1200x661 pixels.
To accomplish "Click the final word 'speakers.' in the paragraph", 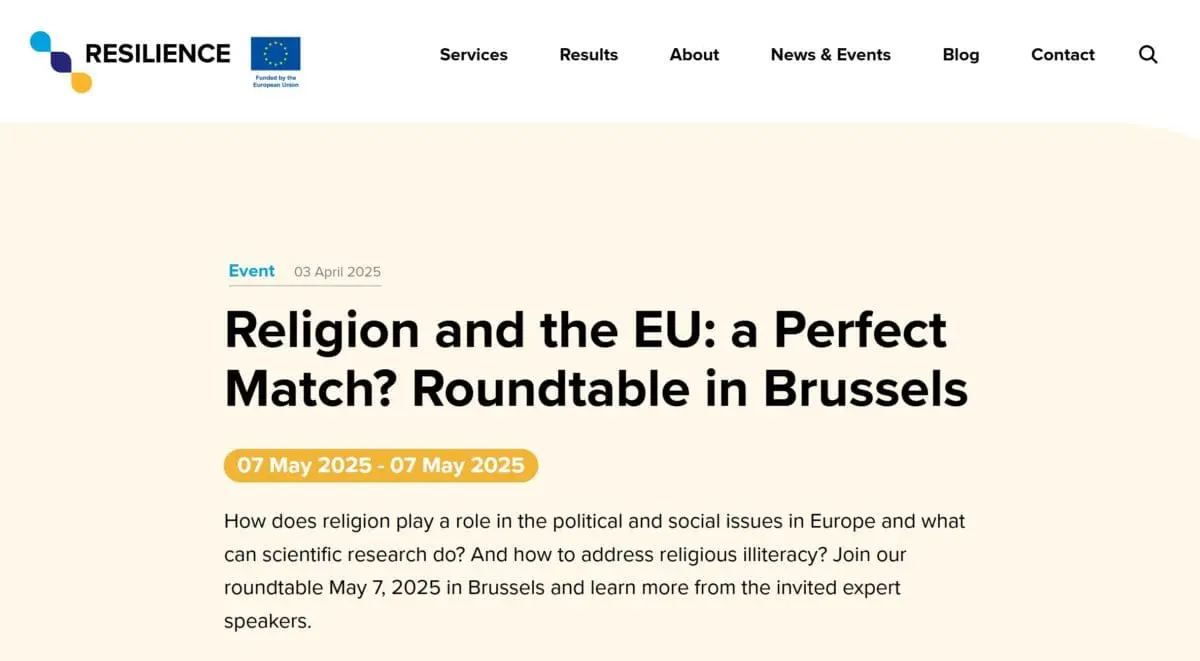I will pyautogui.click(x=267, y=620).
